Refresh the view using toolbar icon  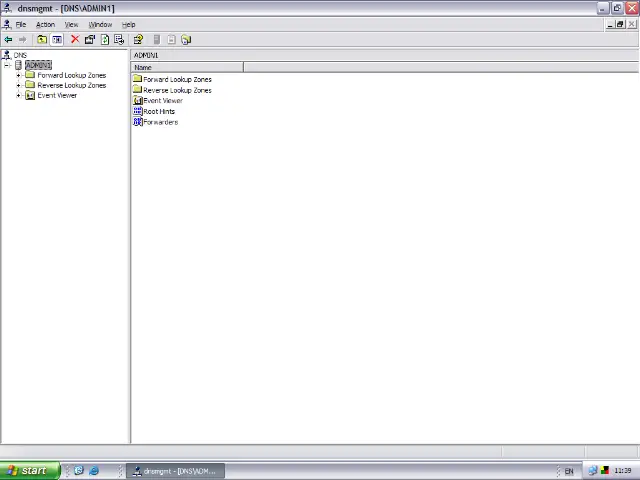tap(105, 40)
